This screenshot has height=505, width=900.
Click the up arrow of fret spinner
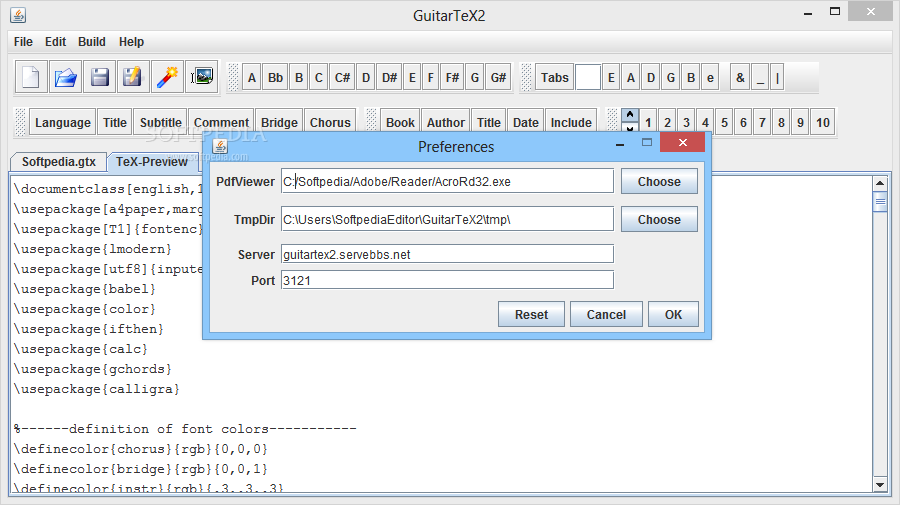coord(630,114)
